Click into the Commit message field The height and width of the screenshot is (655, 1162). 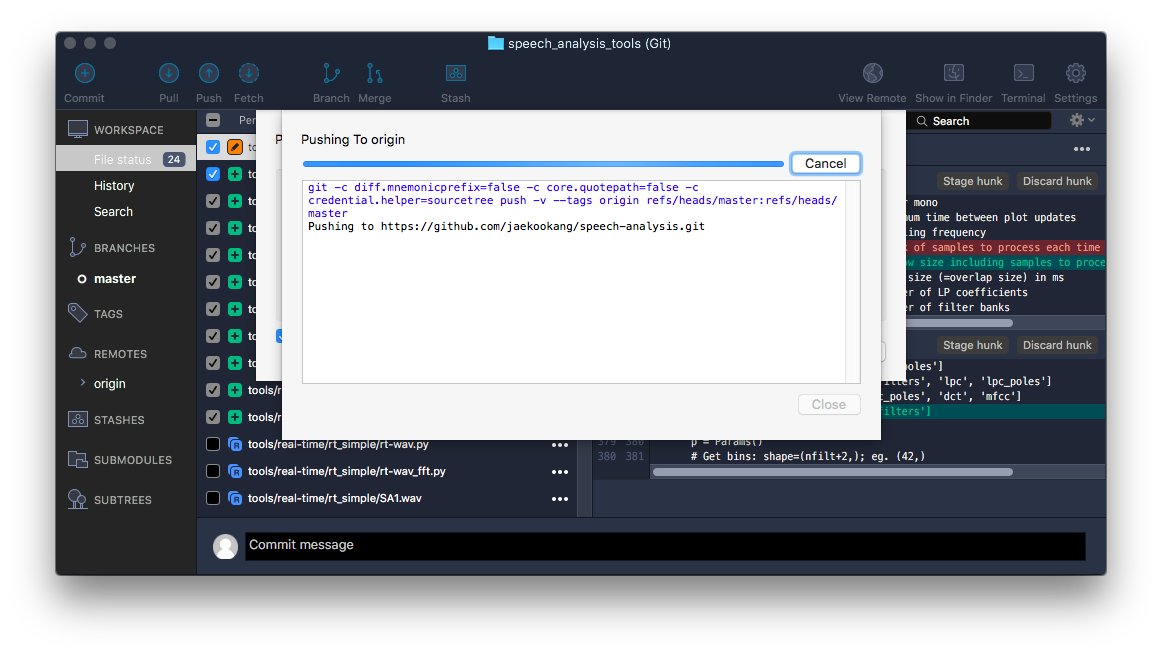point(665,545)
